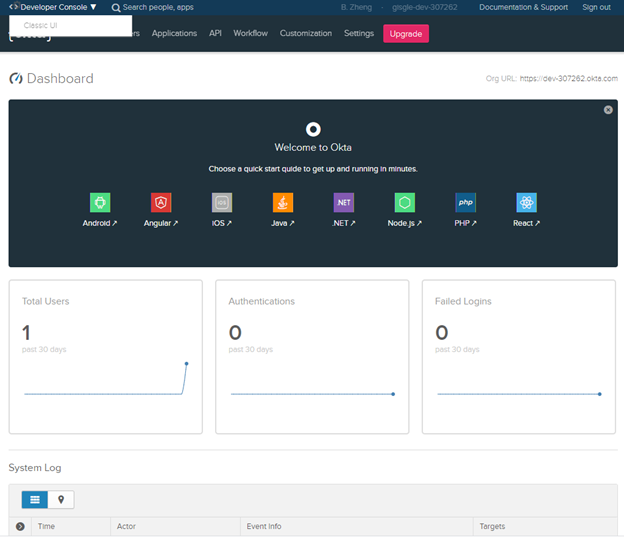Image resolution: width=624 pixels, height=543 pixels.
Task: Click the Total Users chart endpoint
Action: click(186, 364)
